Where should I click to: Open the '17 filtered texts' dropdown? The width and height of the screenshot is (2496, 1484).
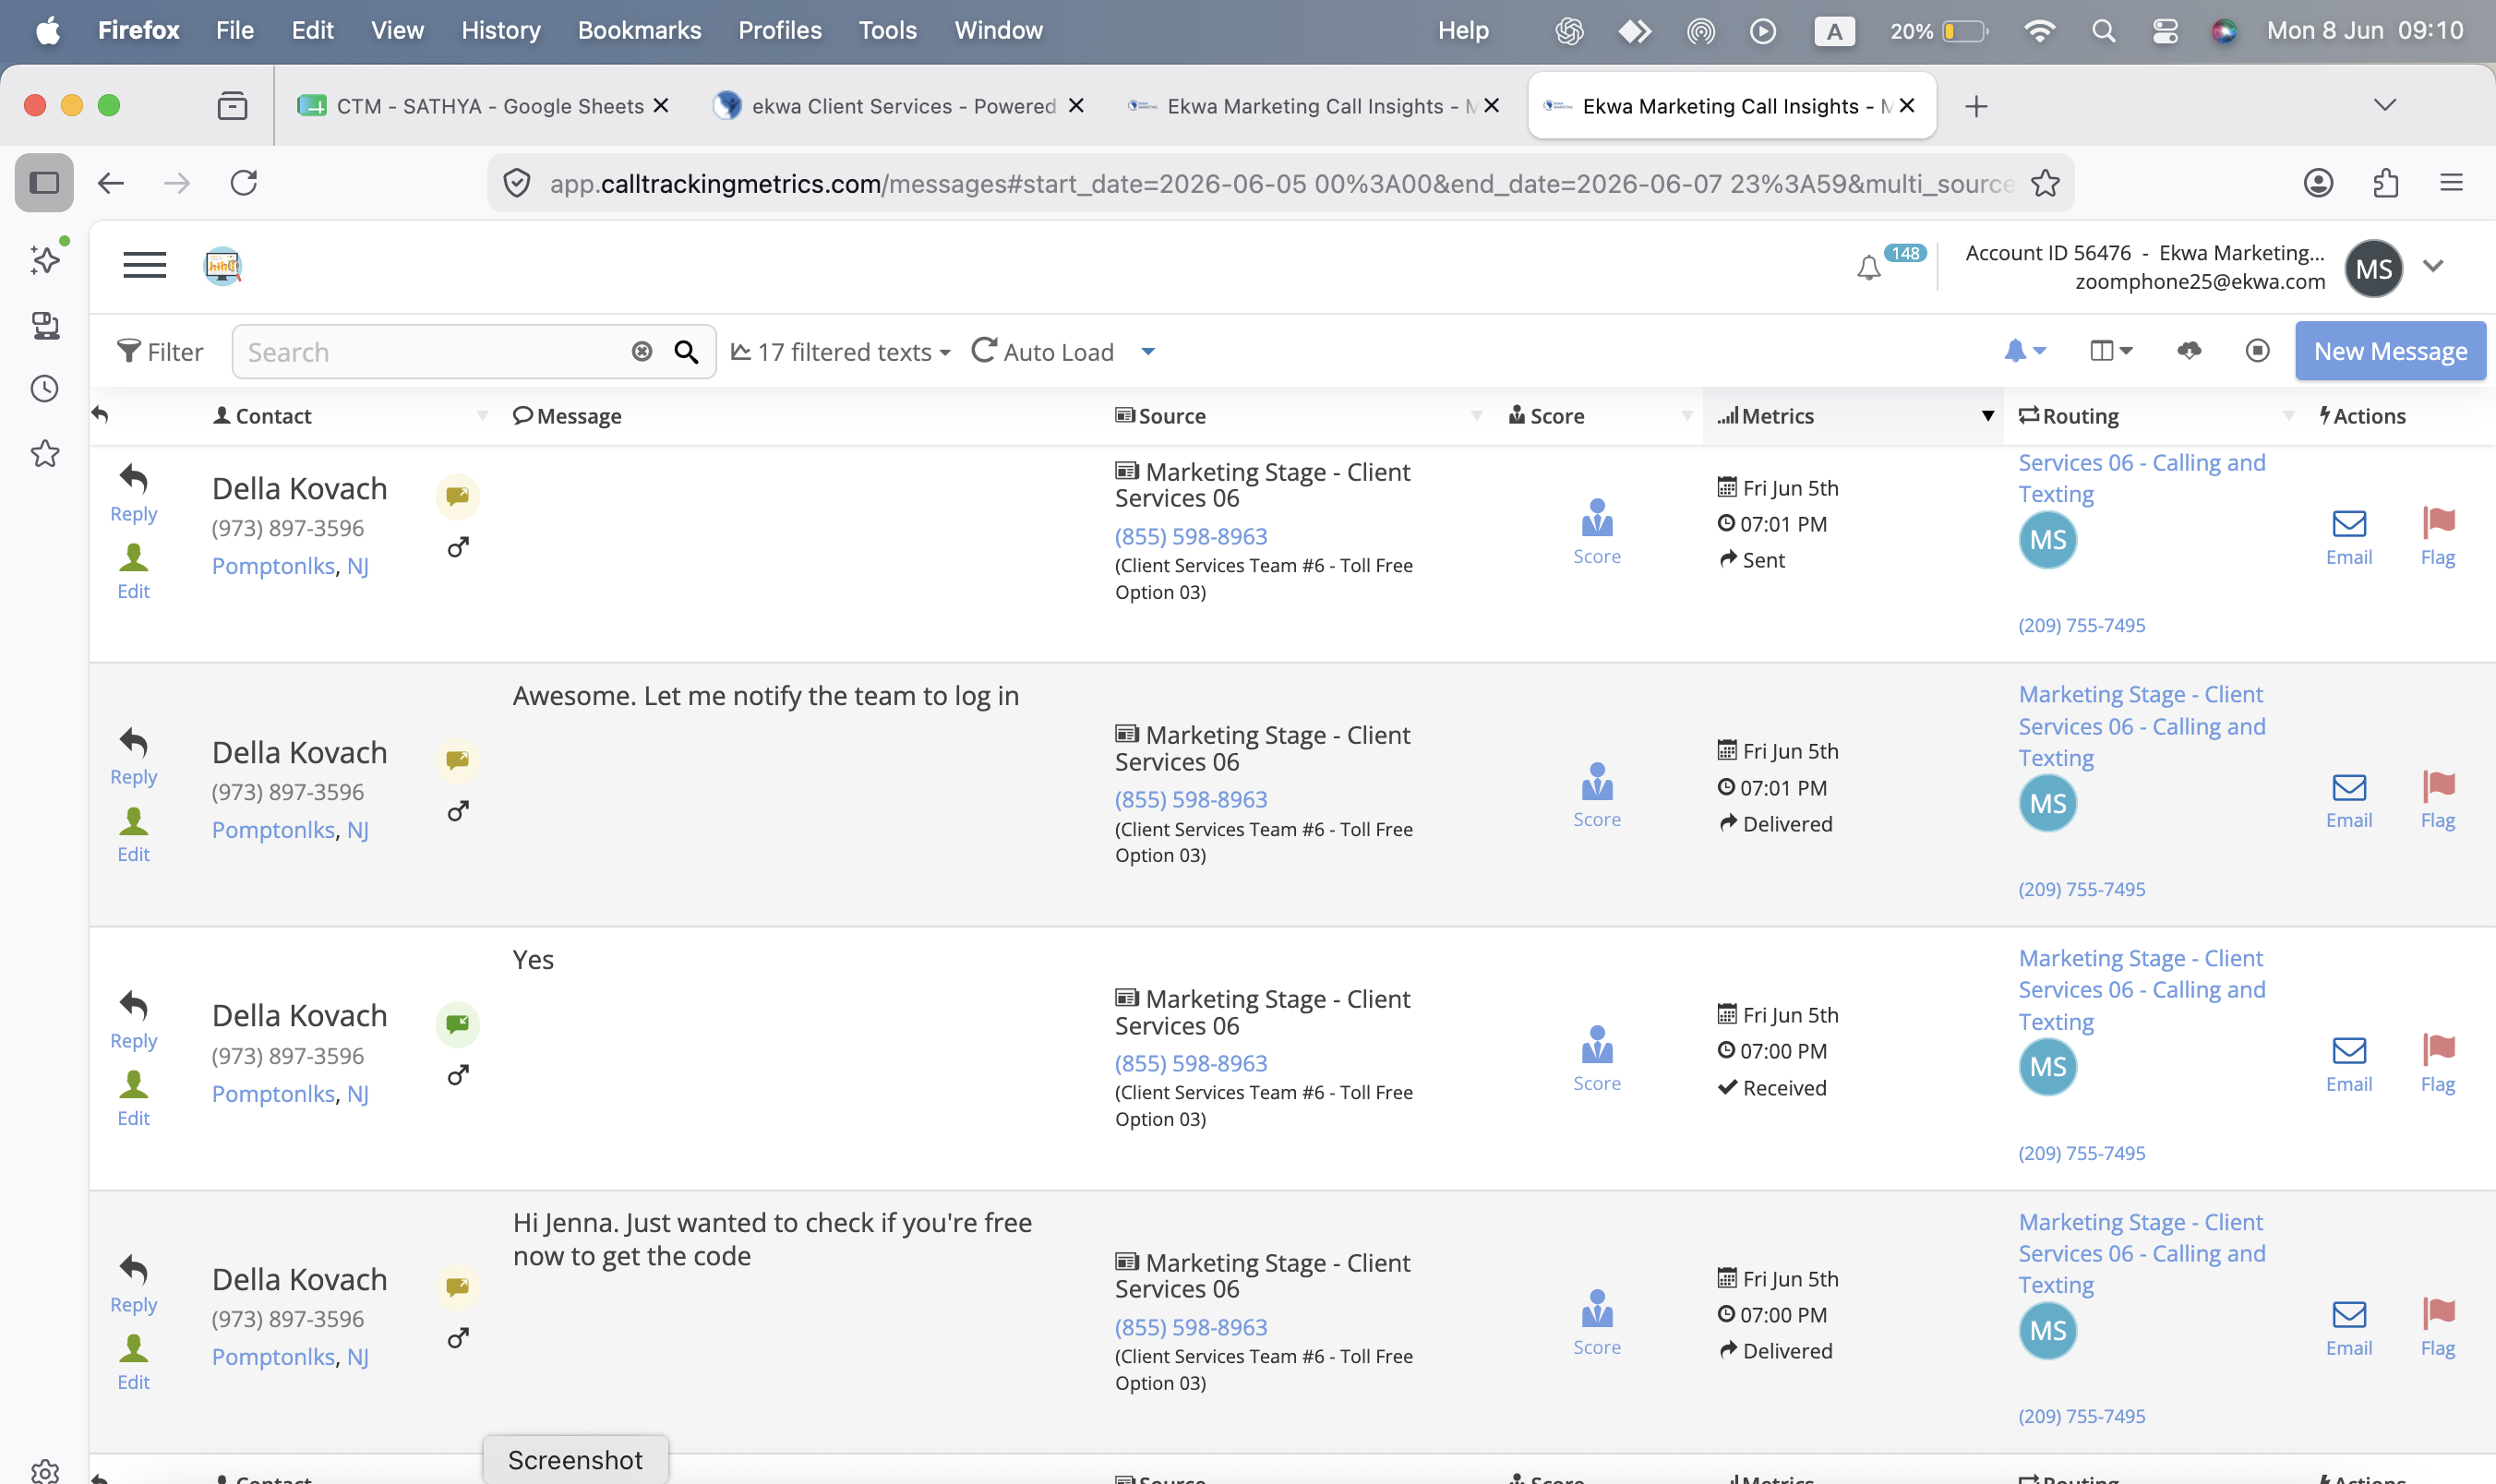tap(841, 352)
